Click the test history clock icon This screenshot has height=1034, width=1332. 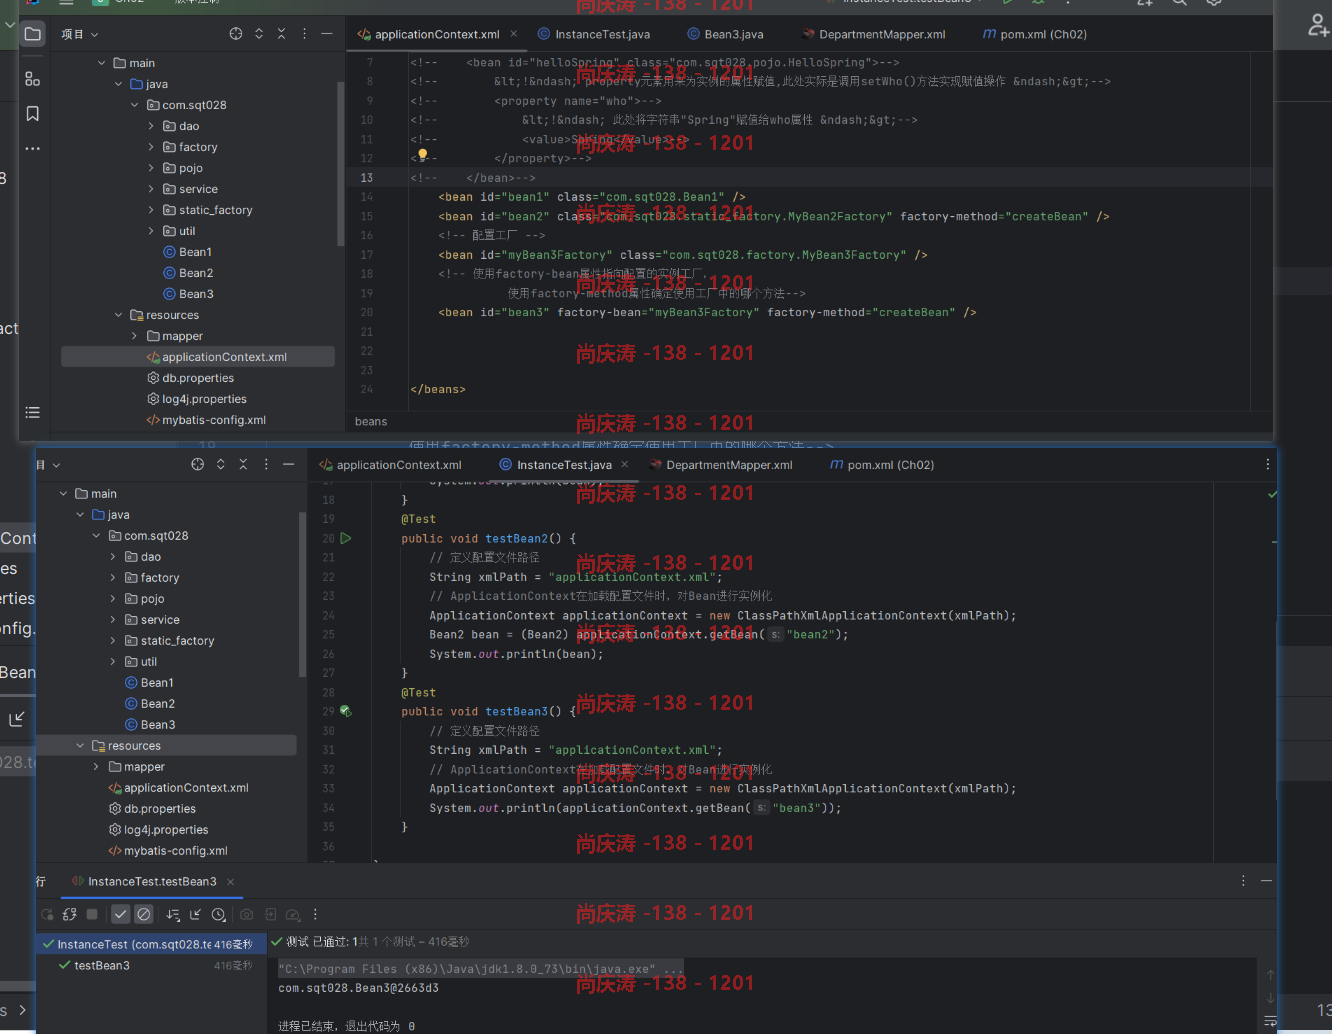(x=219, y=914)
